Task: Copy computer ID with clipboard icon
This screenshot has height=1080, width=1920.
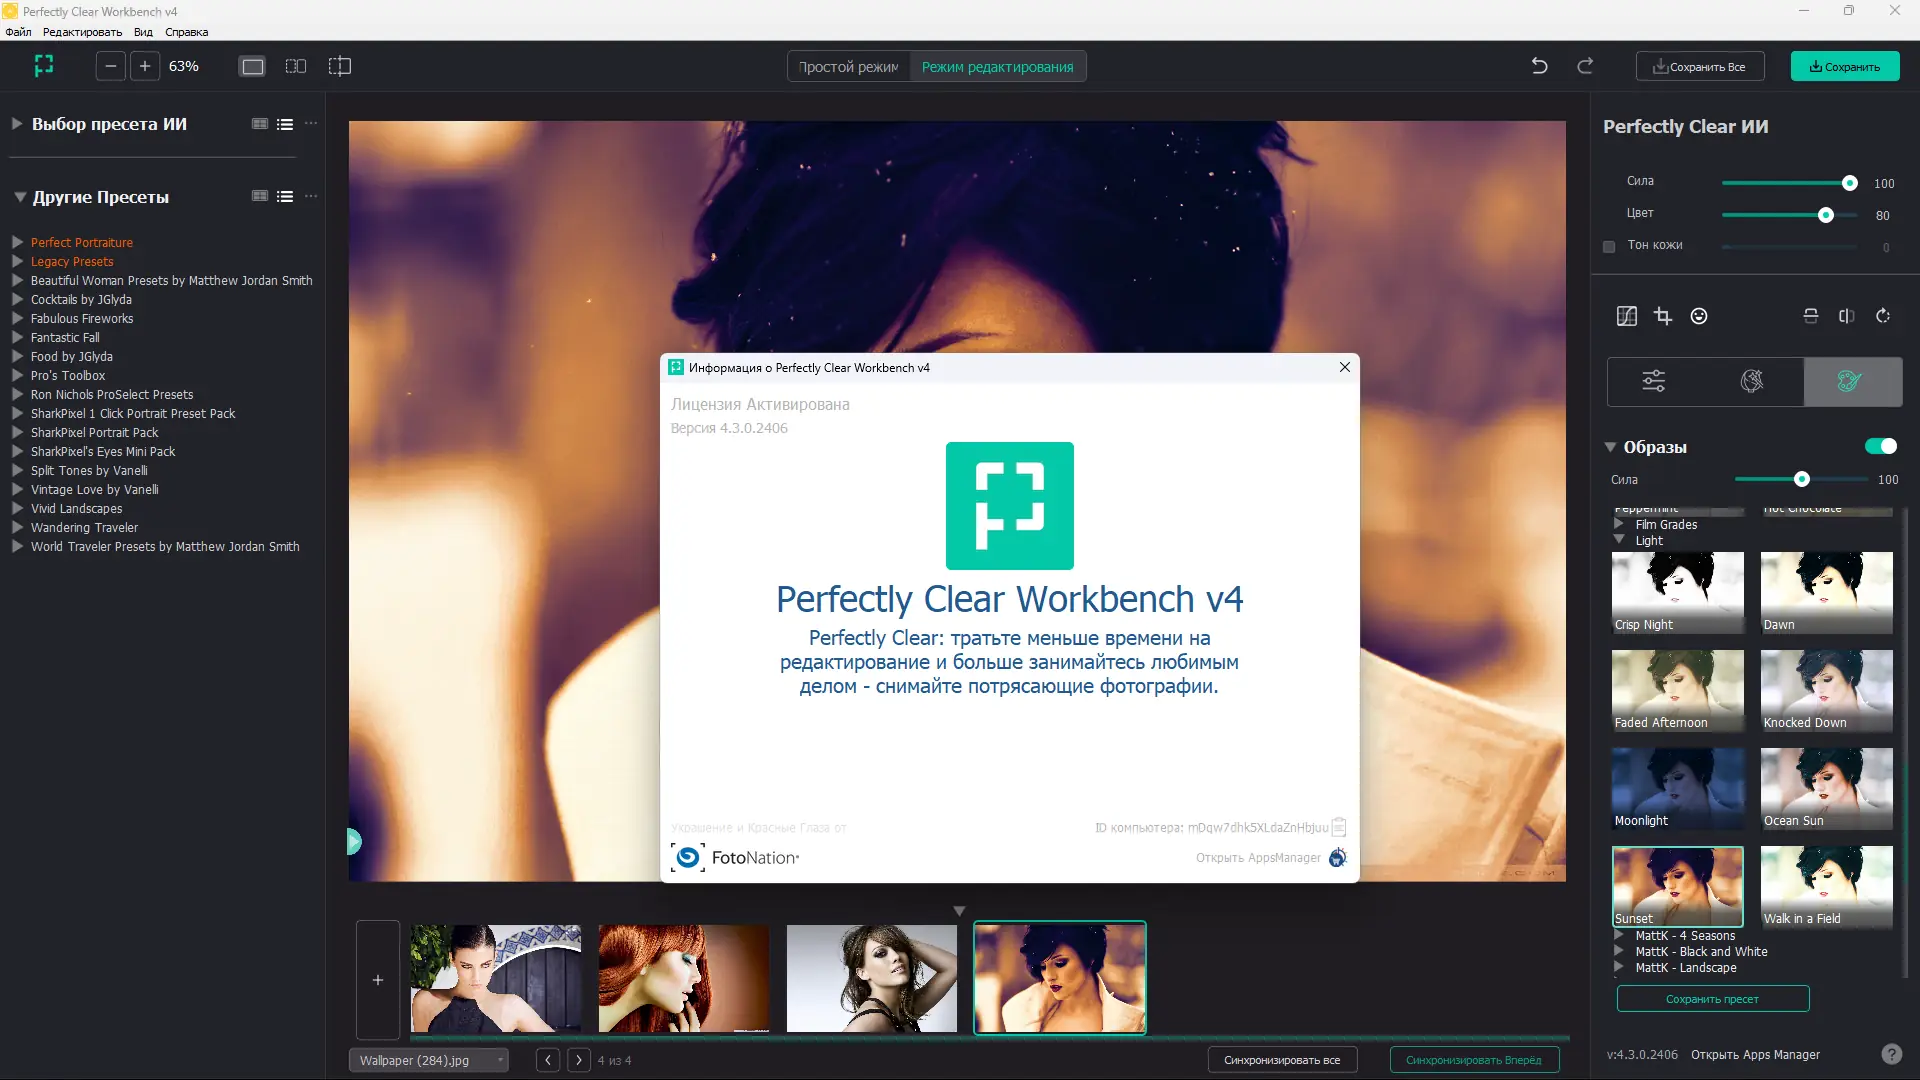Action: pyautogui.click(x=1339, y=827)
